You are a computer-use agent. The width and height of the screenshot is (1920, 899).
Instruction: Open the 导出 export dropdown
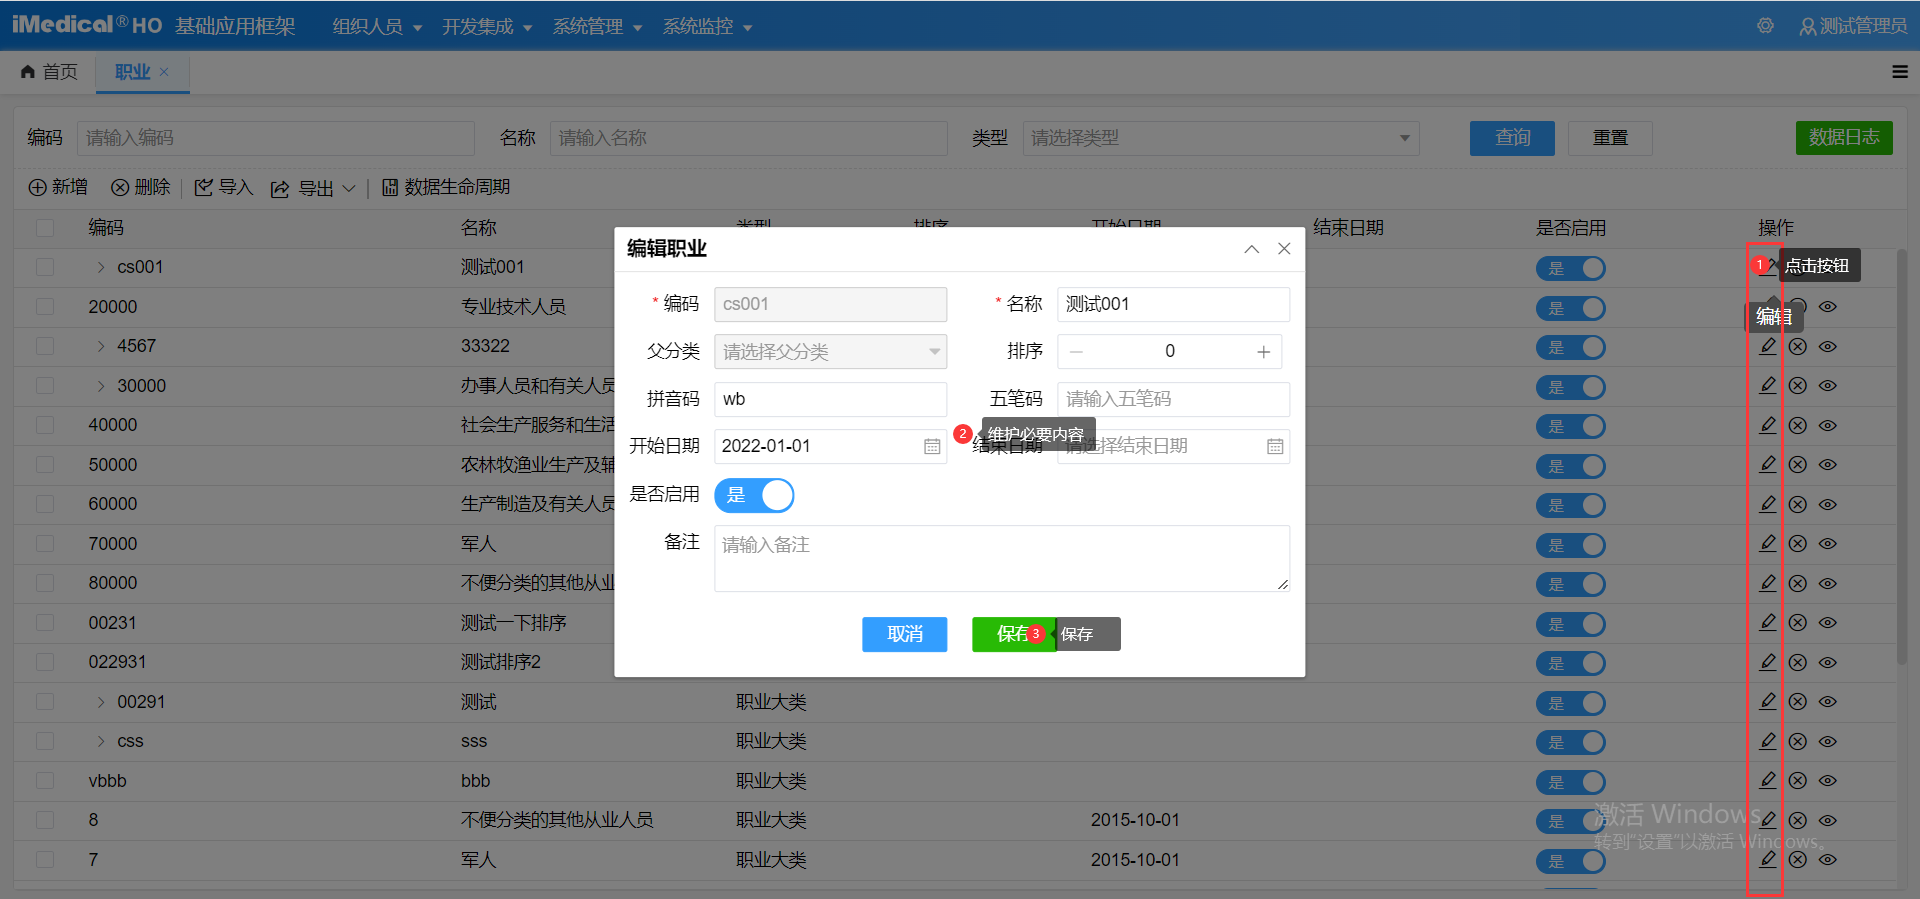pyautogui.click(x=313, y=188)
